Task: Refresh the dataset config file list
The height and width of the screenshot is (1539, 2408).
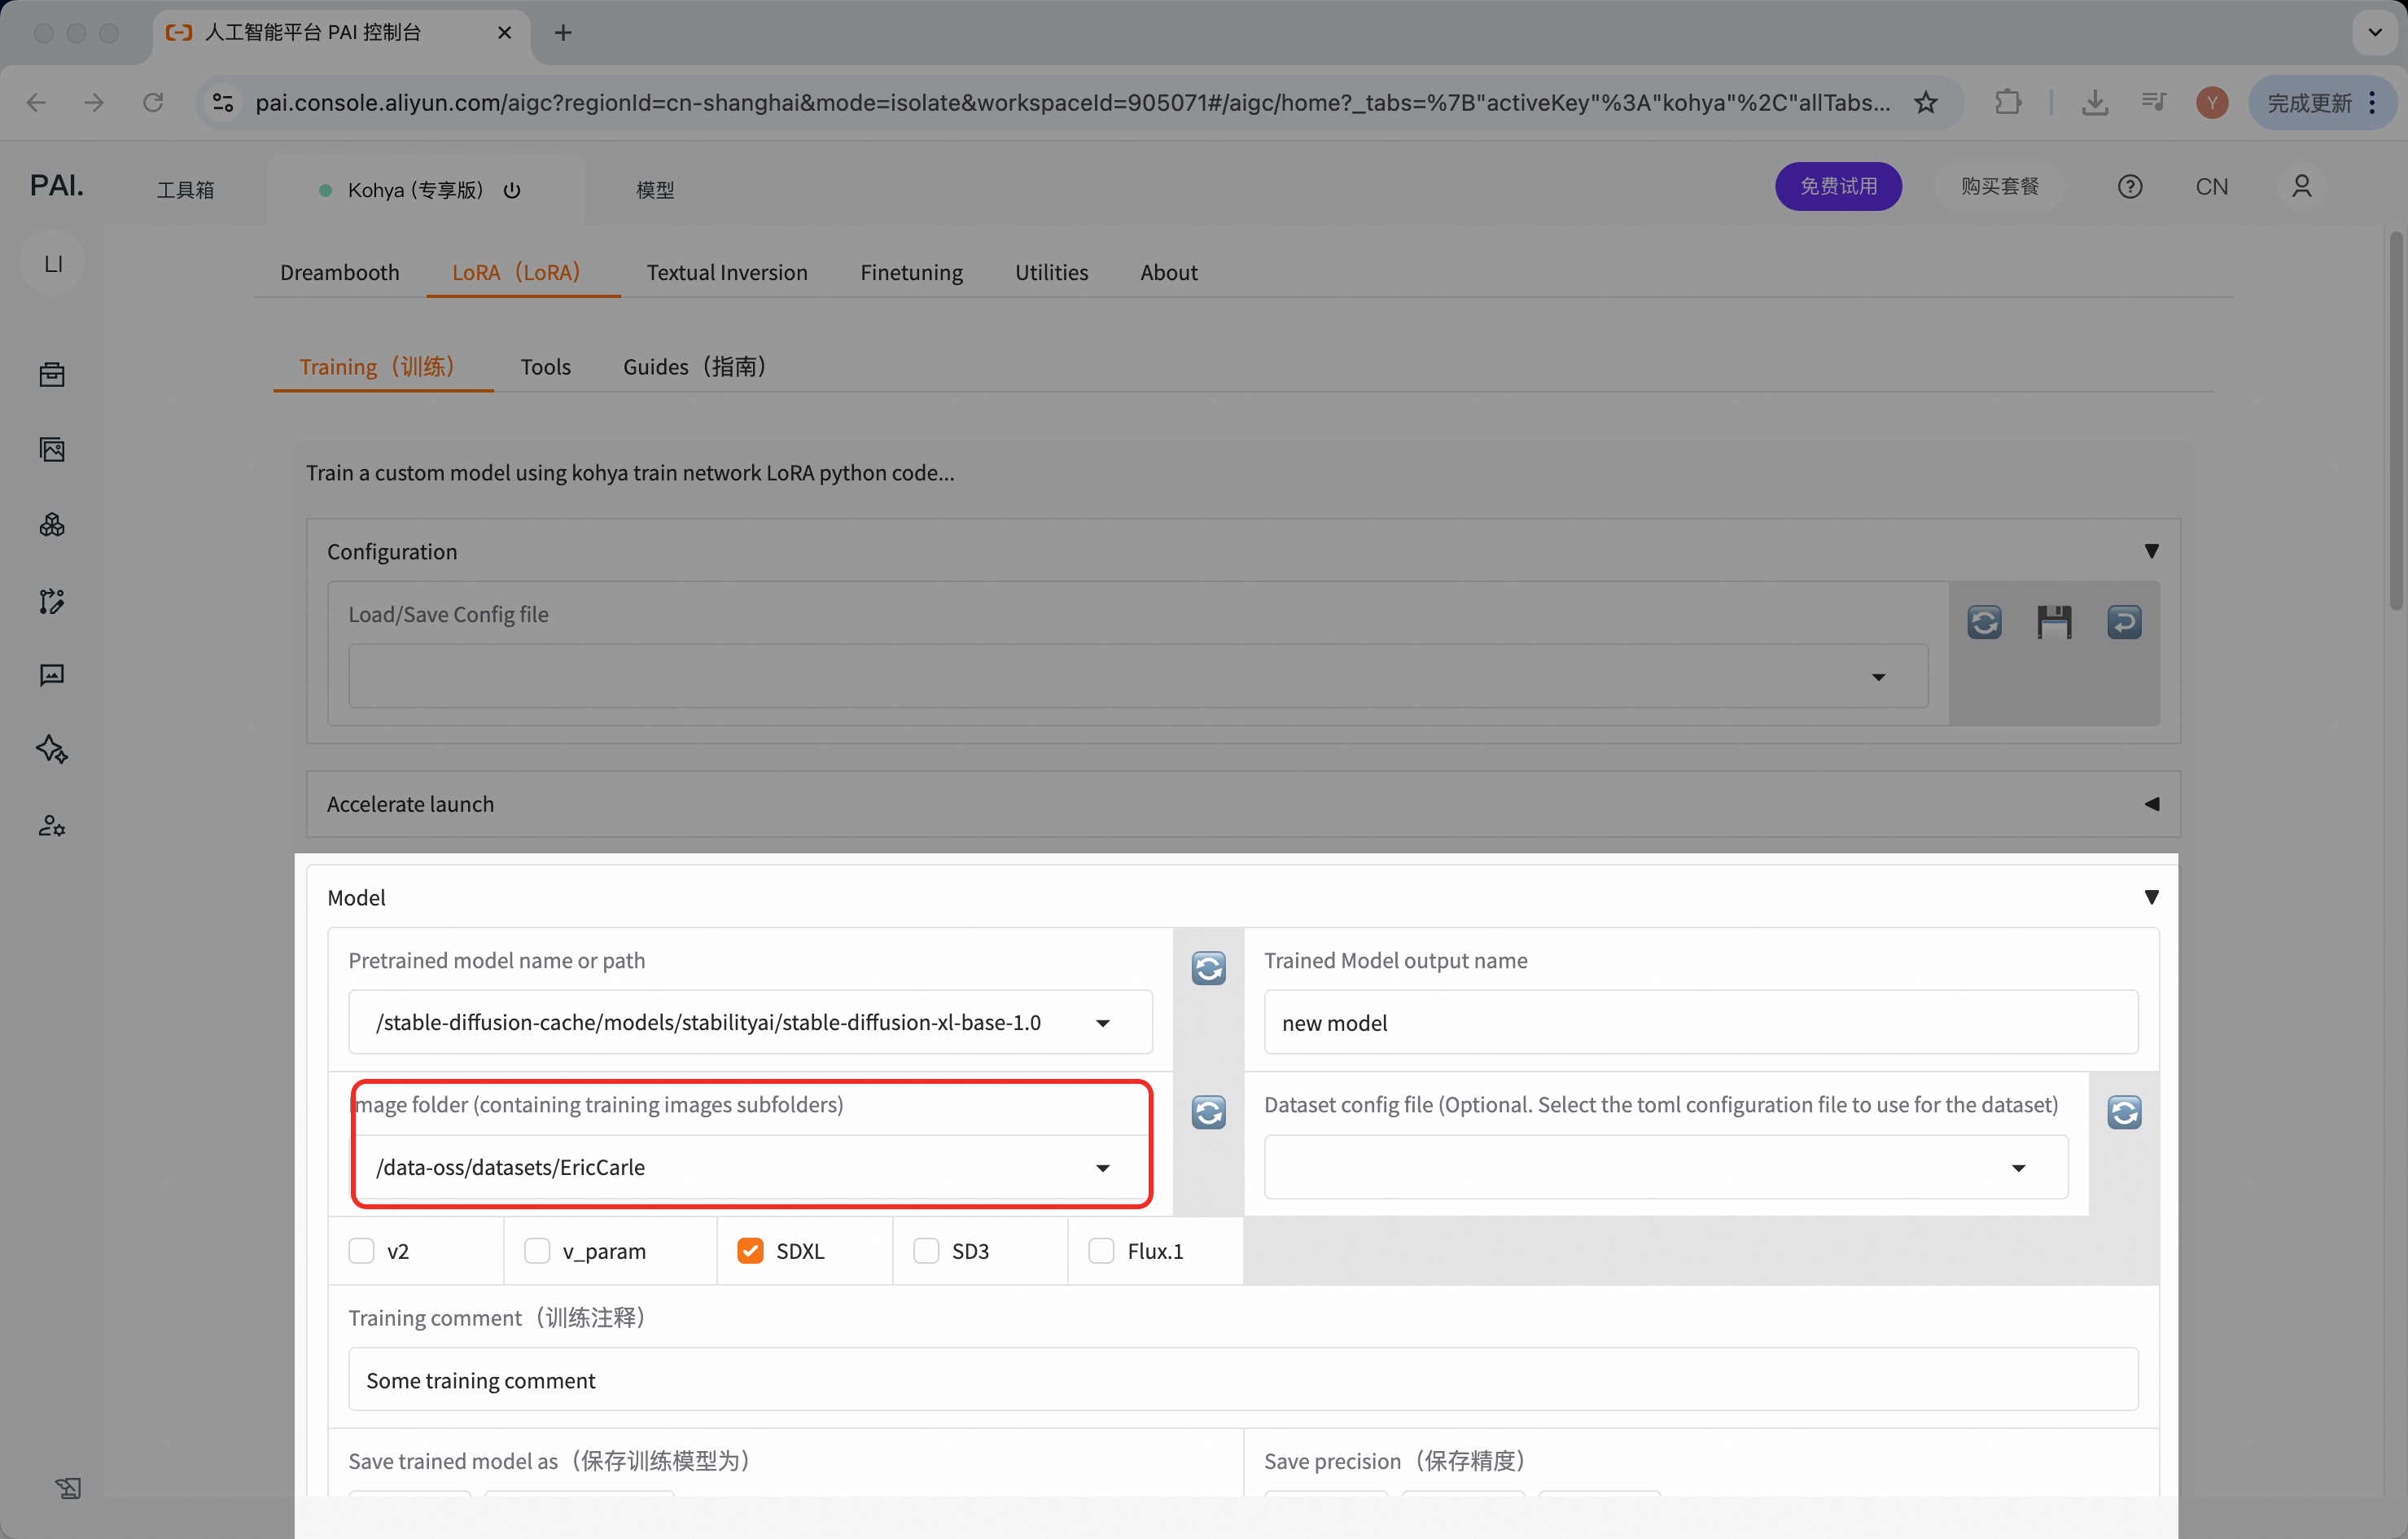Action: pos(2124,1112)
